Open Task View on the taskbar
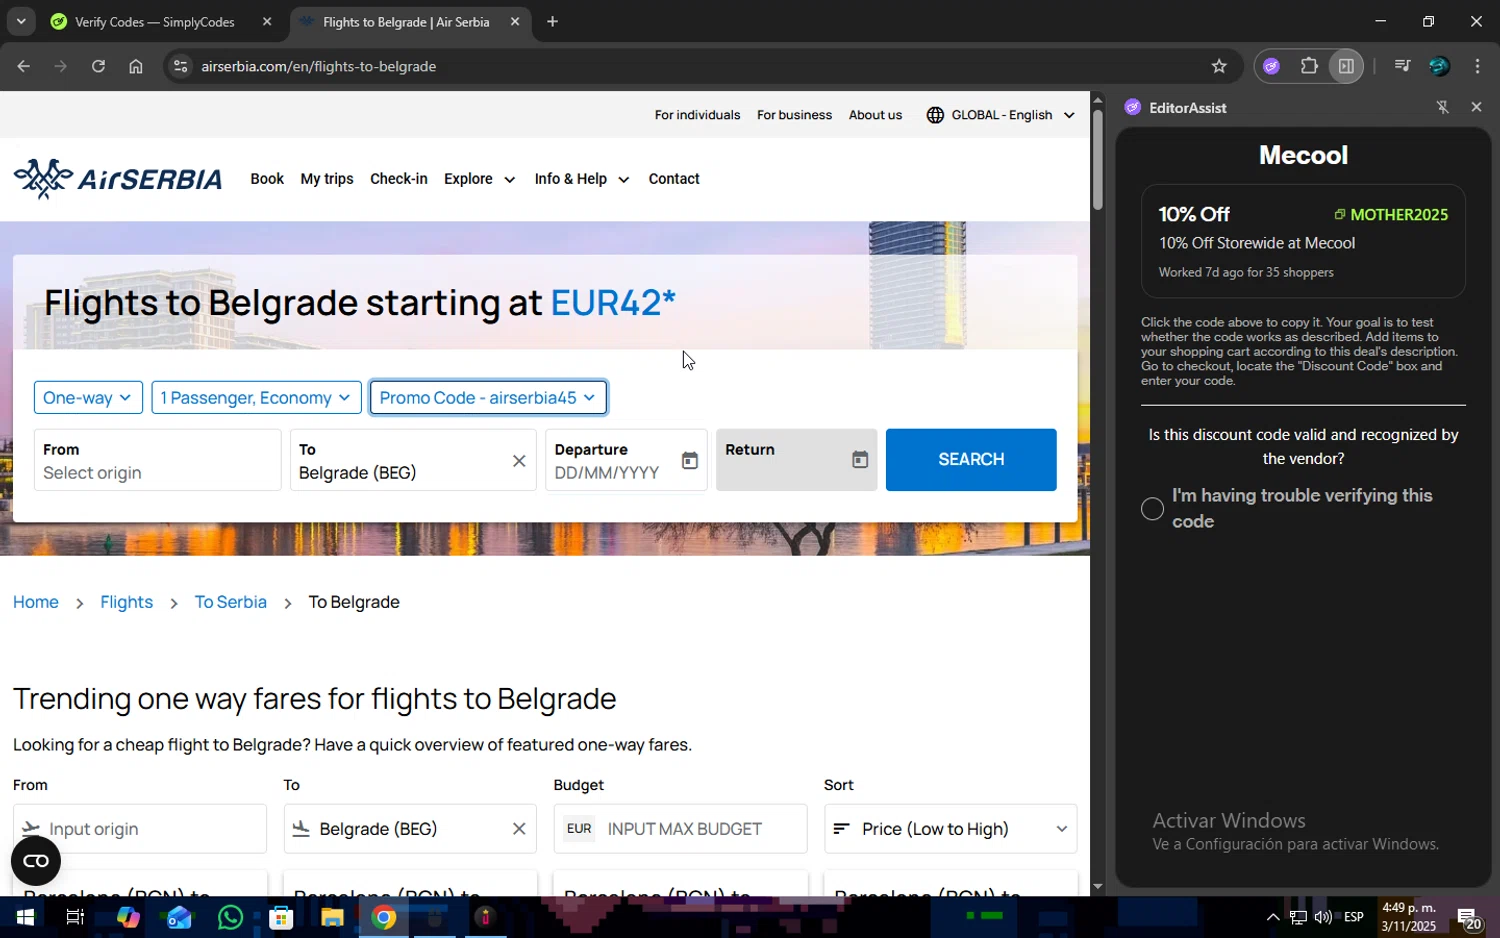 (x=75, y=917)
